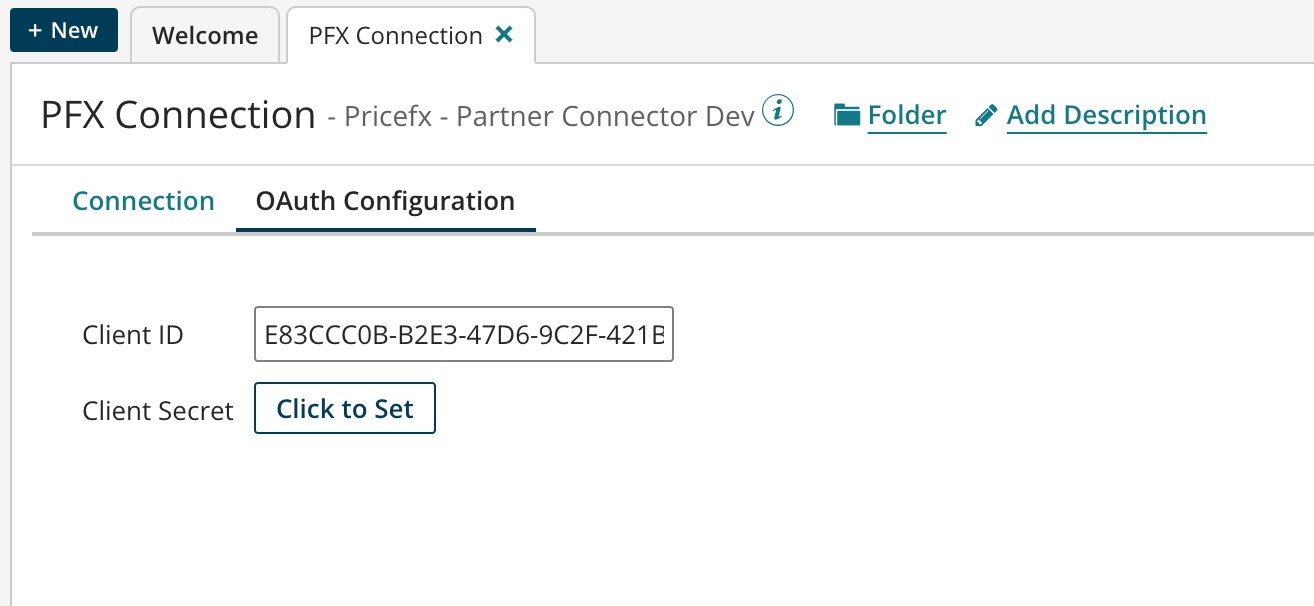Close the PFX Connection tab with the X

coord(505,33)
